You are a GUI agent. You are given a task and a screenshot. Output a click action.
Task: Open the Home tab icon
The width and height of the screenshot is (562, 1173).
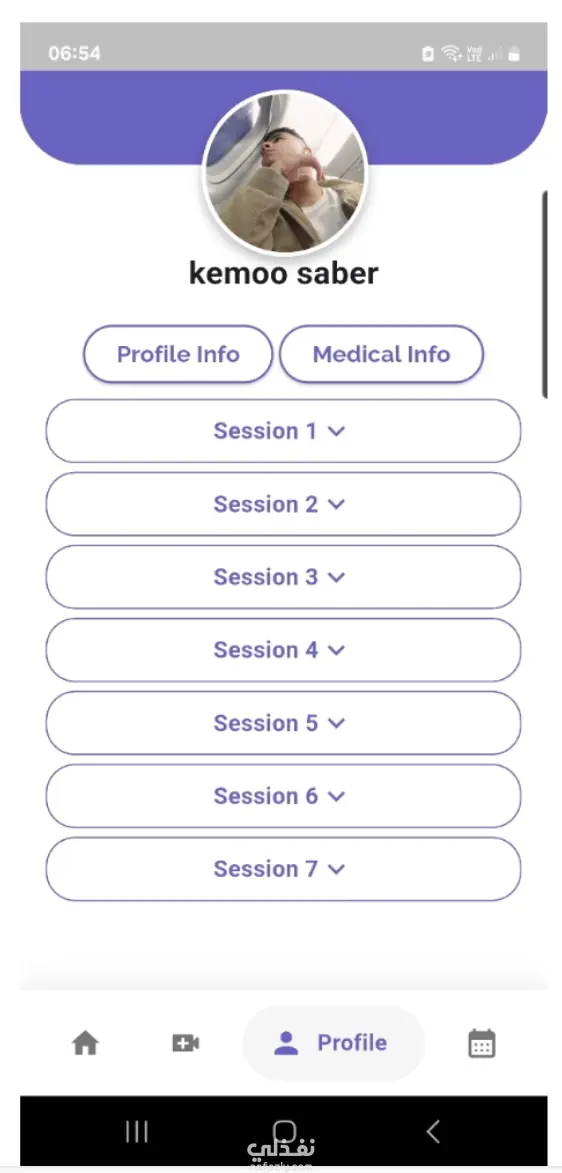85,1043
